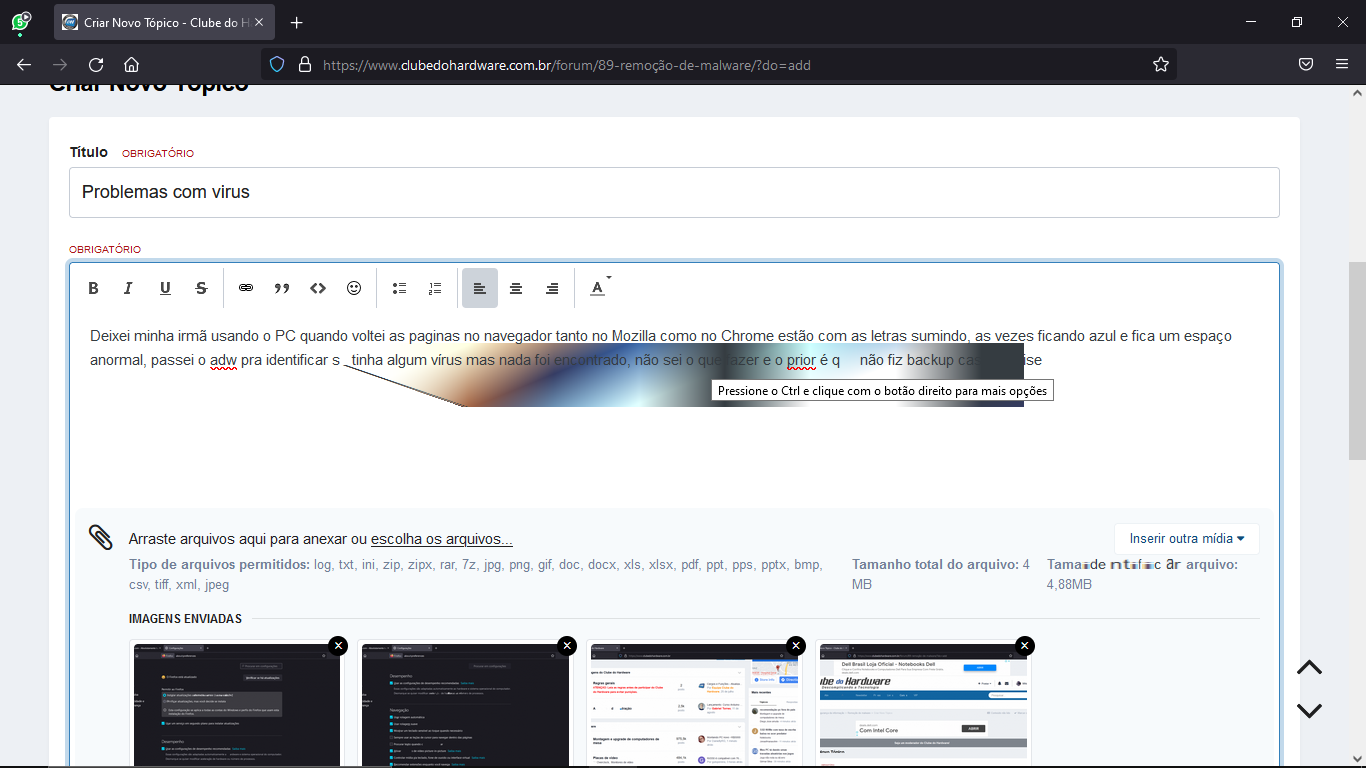Viewport: 1366px width, 768px height.
Task: Open the browser home page
Action: 131,64
